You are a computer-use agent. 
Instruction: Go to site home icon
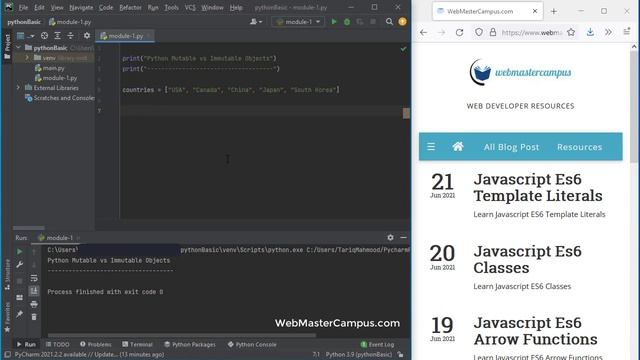coord(458,147)
